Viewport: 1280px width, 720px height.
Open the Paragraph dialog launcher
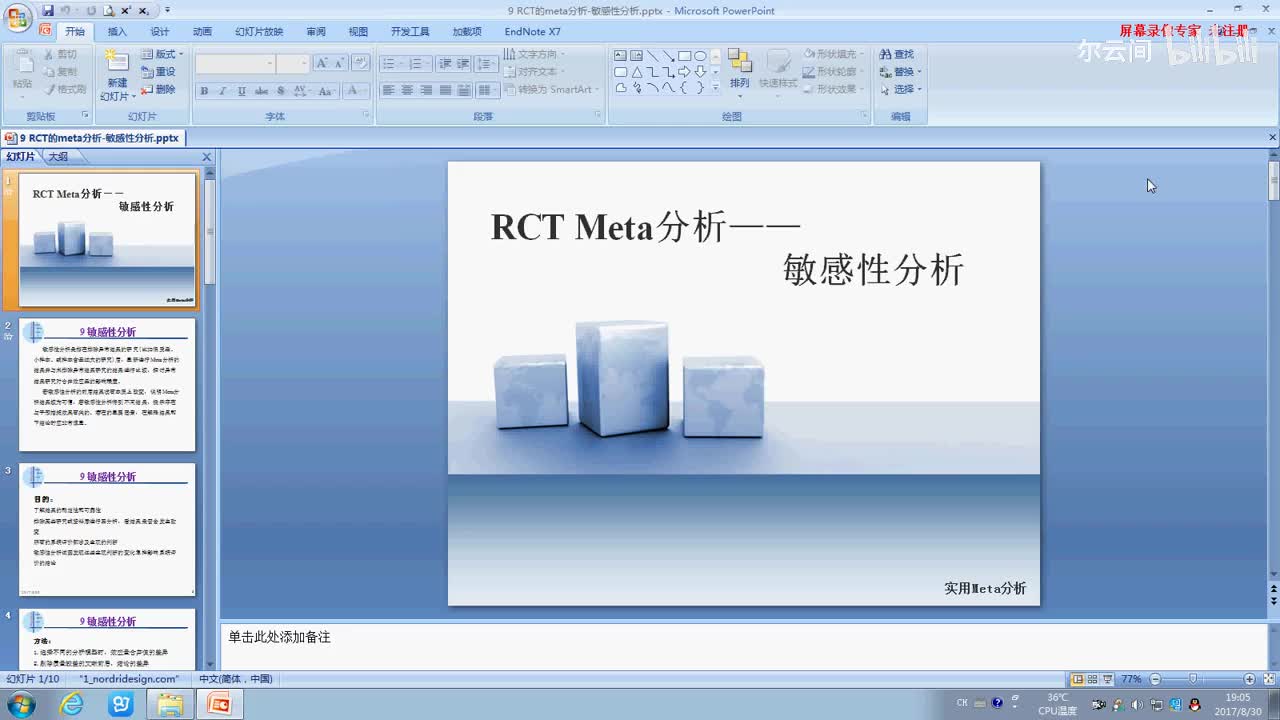(598, 115)
